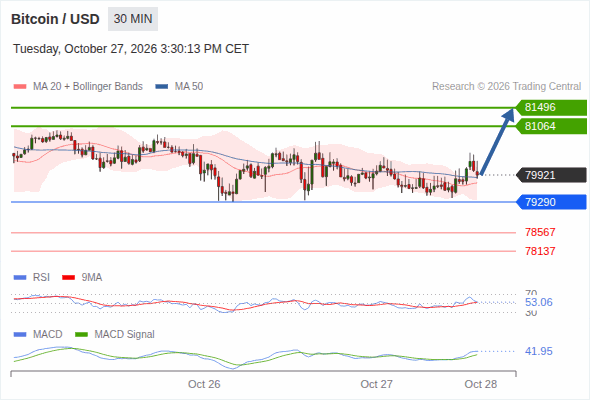
Task: Click the 9MA red legend swatch
Action: click(x=68, y=278)
